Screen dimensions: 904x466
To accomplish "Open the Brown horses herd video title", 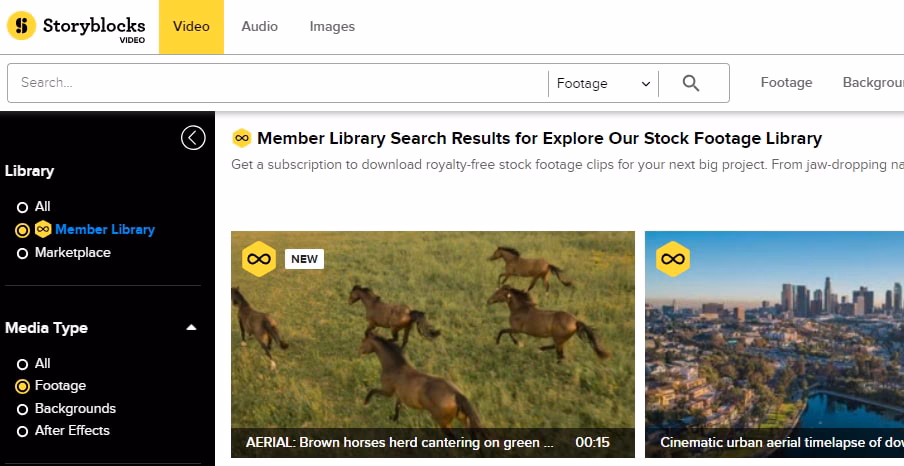I will coord(399,442).
